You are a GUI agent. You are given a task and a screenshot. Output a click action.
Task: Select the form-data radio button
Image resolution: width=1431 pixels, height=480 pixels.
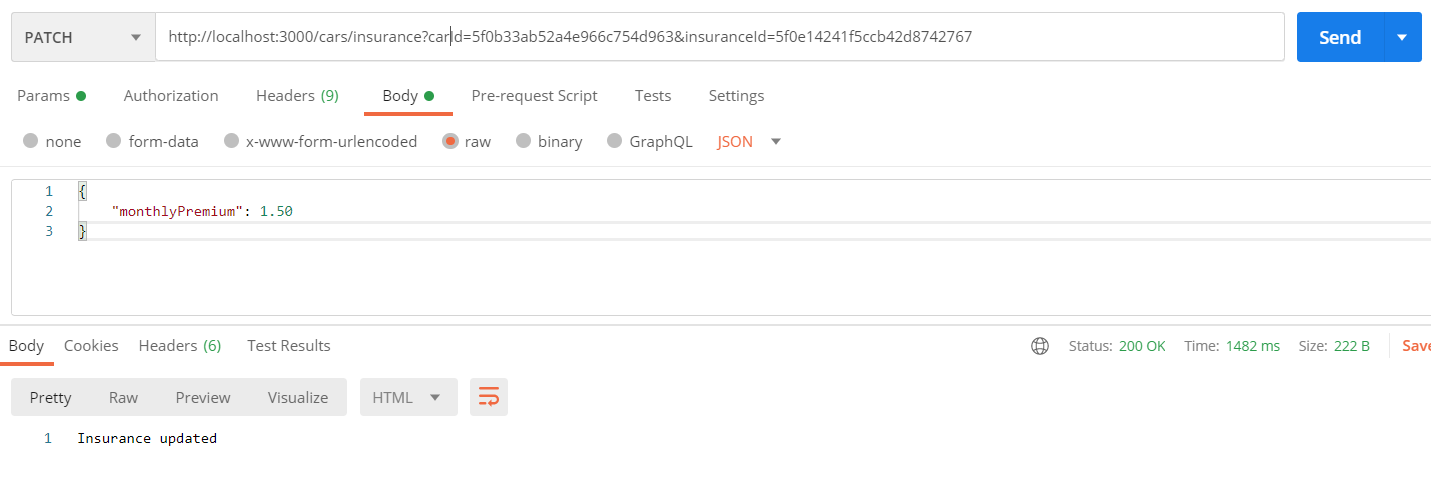coord(113,142)
